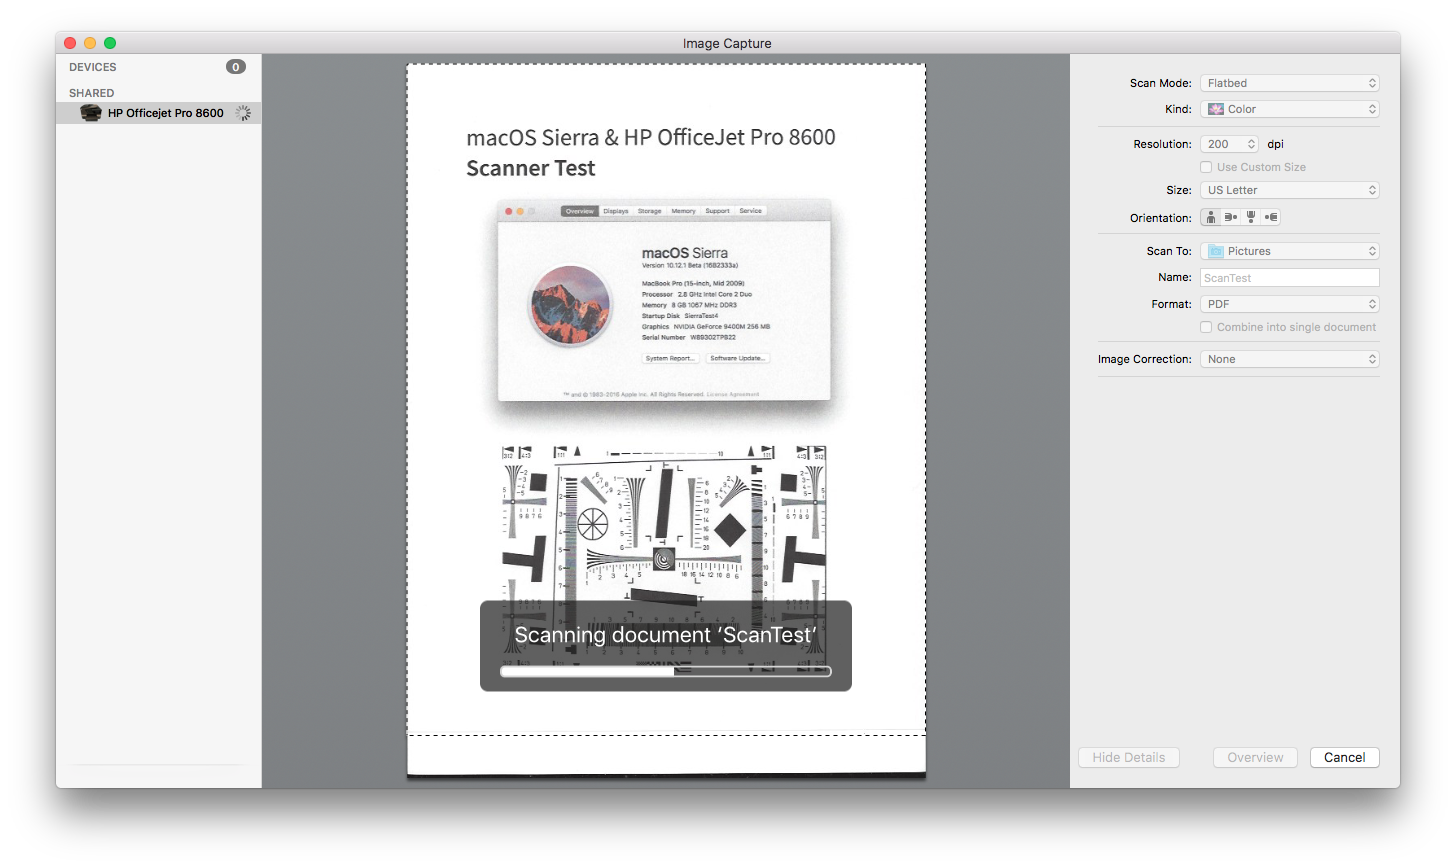Click the Resolution value 200

click(x=1219, y=144)
